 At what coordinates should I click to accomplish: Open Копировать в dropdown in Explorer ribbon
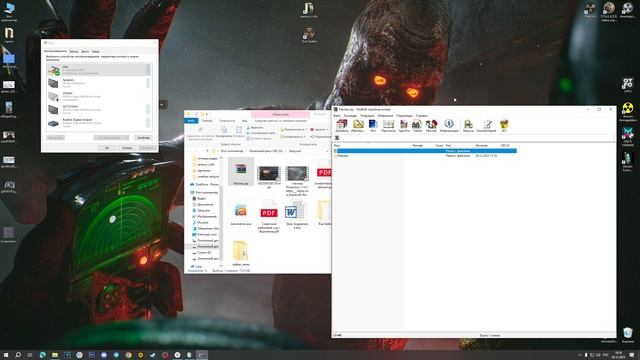293,137
